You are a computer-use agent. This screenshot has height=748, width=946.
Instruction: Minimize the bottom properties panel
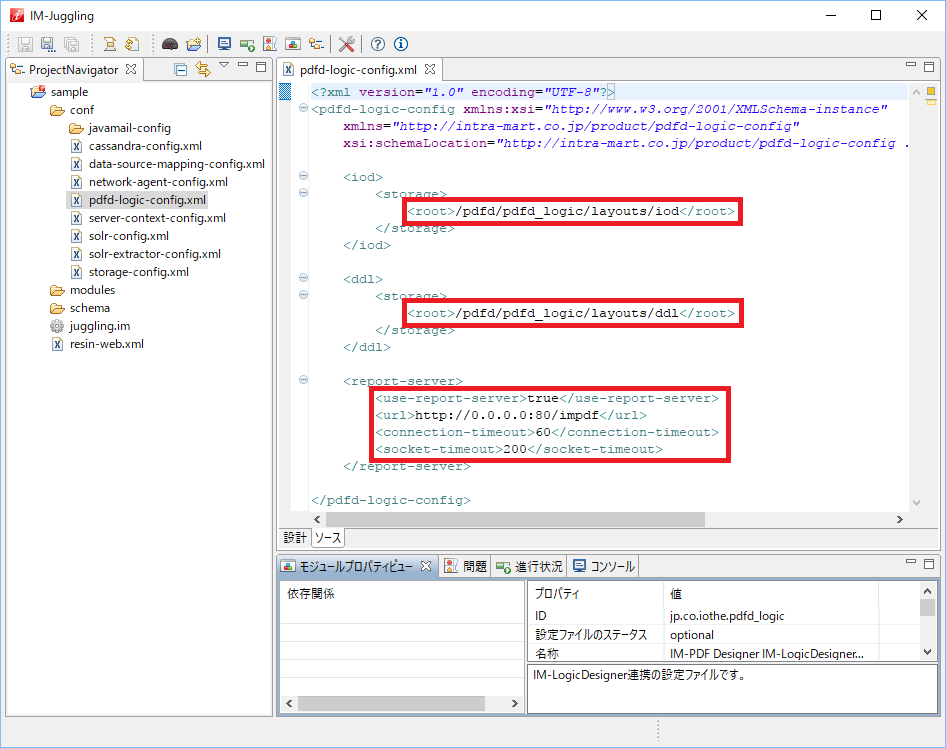(x=911, y=561)
